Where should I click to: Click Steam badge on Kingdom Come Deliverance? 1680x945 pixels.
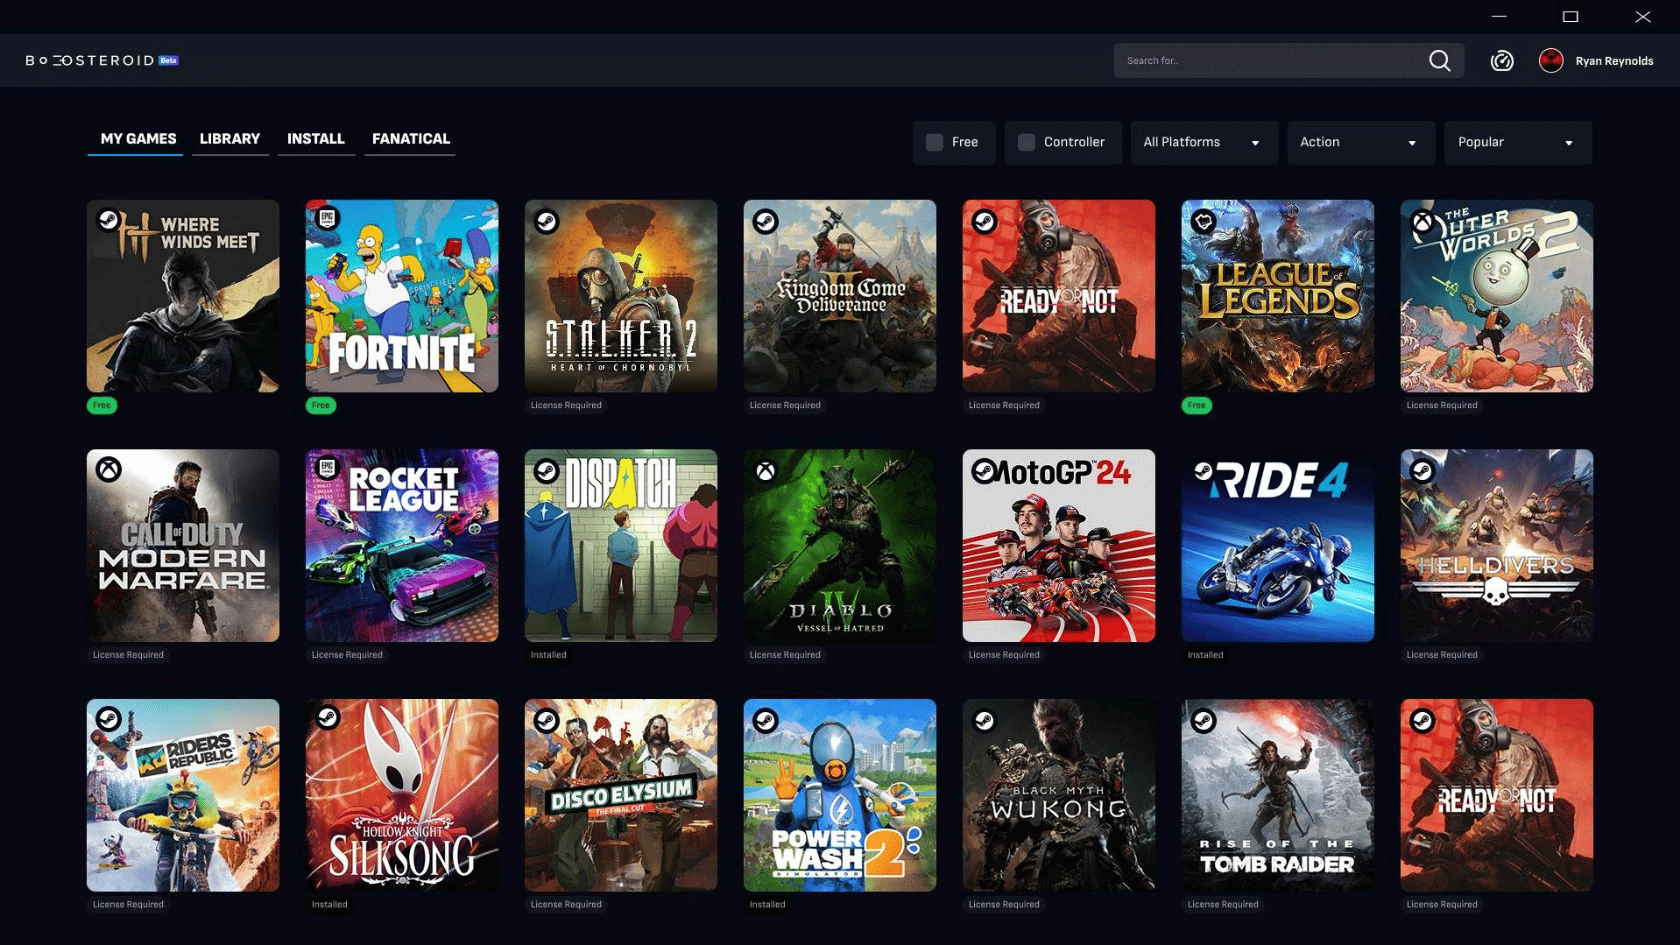click(765, 221)
